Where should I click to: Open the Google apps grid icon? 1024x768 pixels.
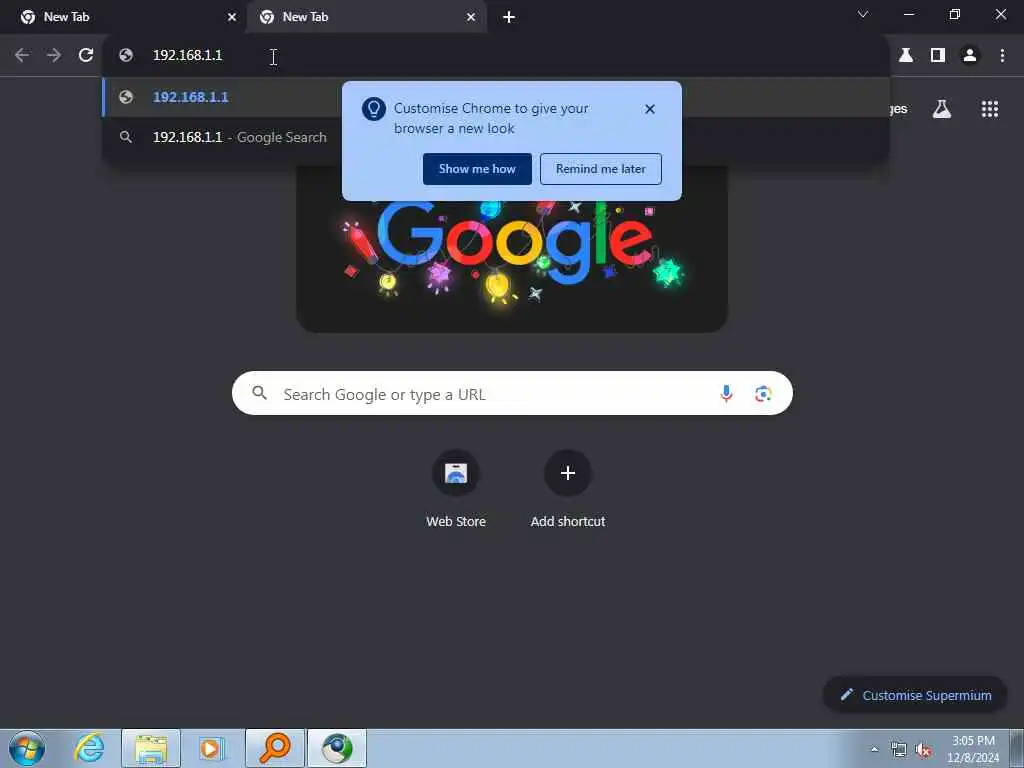coord(990,109)
